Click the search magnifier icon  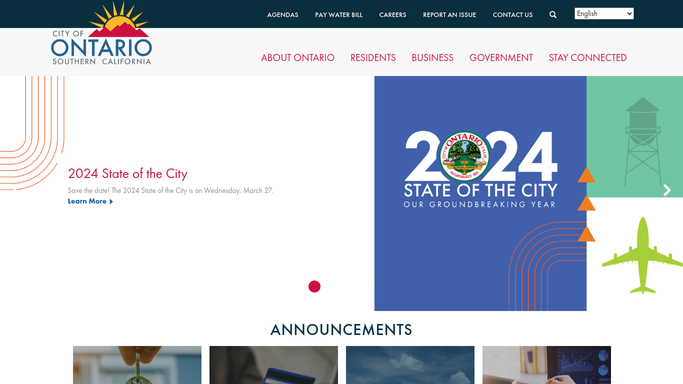553,15
